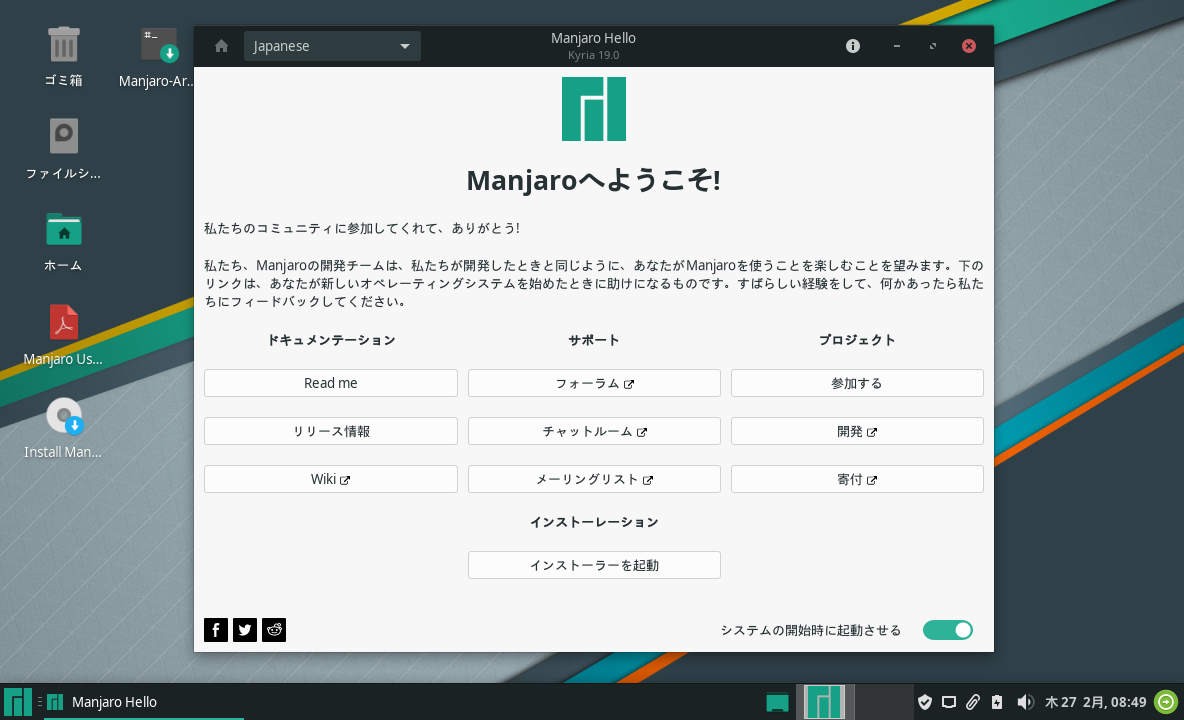Click the Manjaro Hello taskbar entry
This screenshot has height=720, width=1184.
pos(143,702)
